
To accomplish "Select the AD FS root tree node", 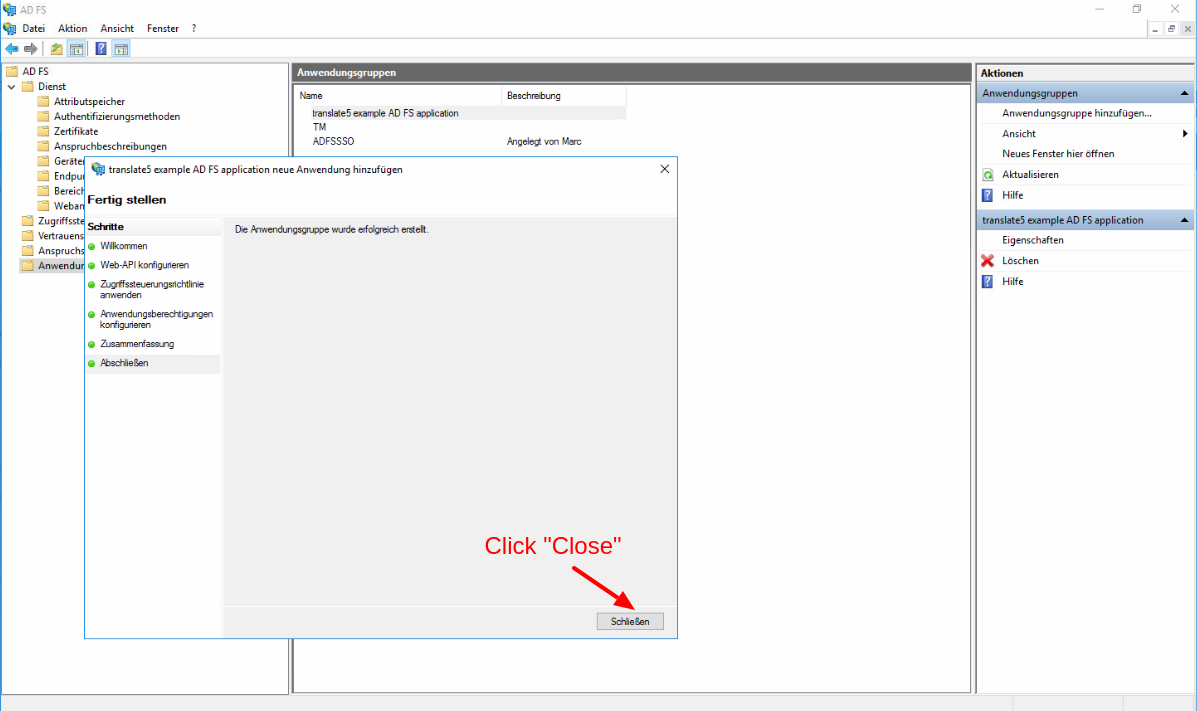I will point(35,72).
